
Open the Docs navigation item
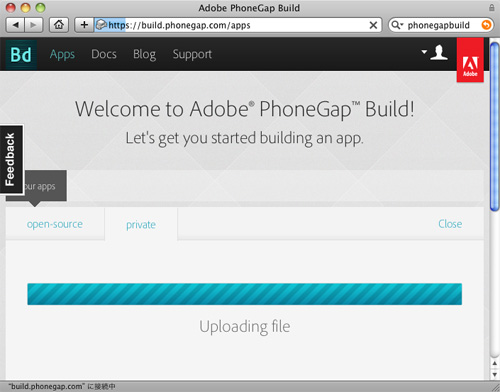(x=104, y=54)
